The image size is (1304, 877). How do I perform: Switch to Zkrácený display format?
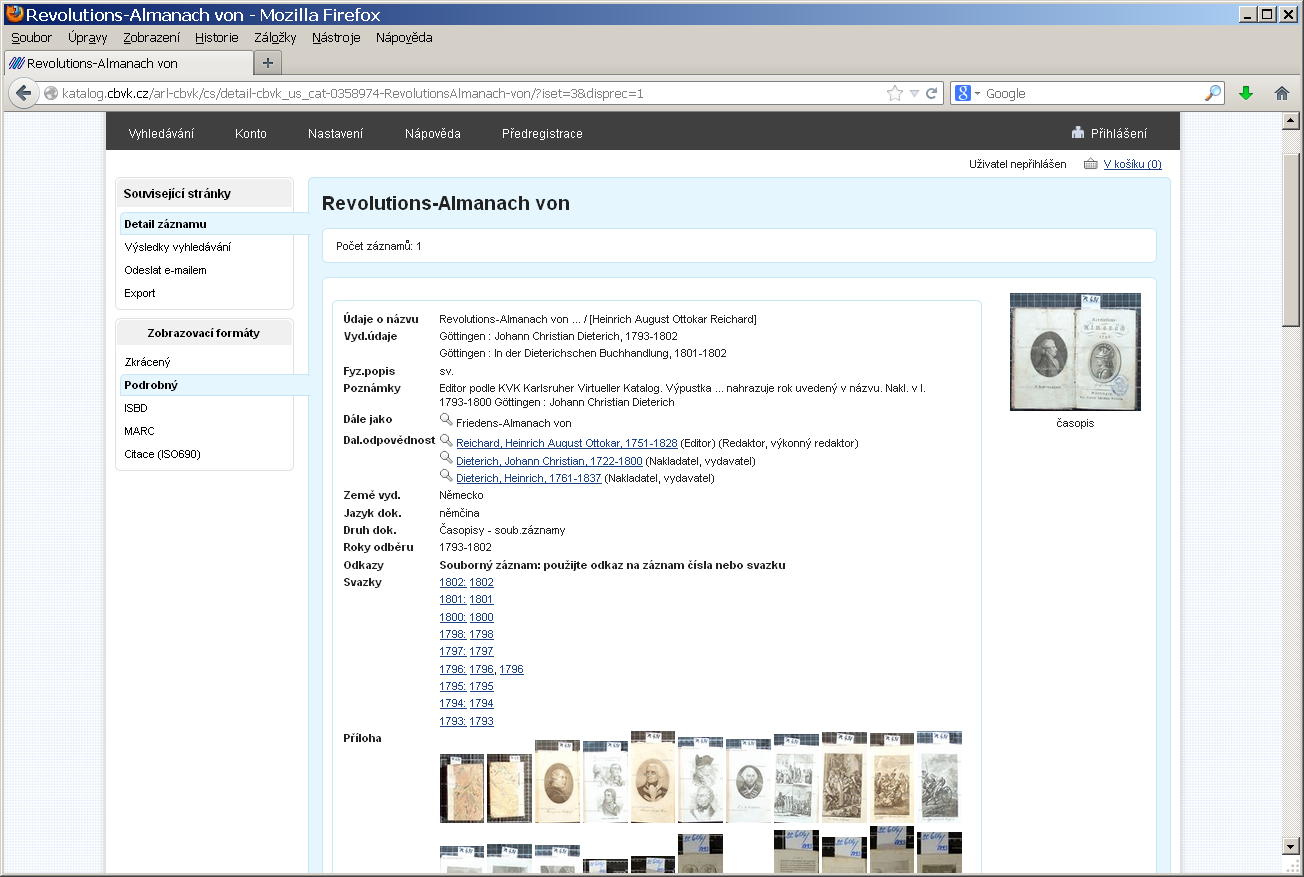(147, 362)
